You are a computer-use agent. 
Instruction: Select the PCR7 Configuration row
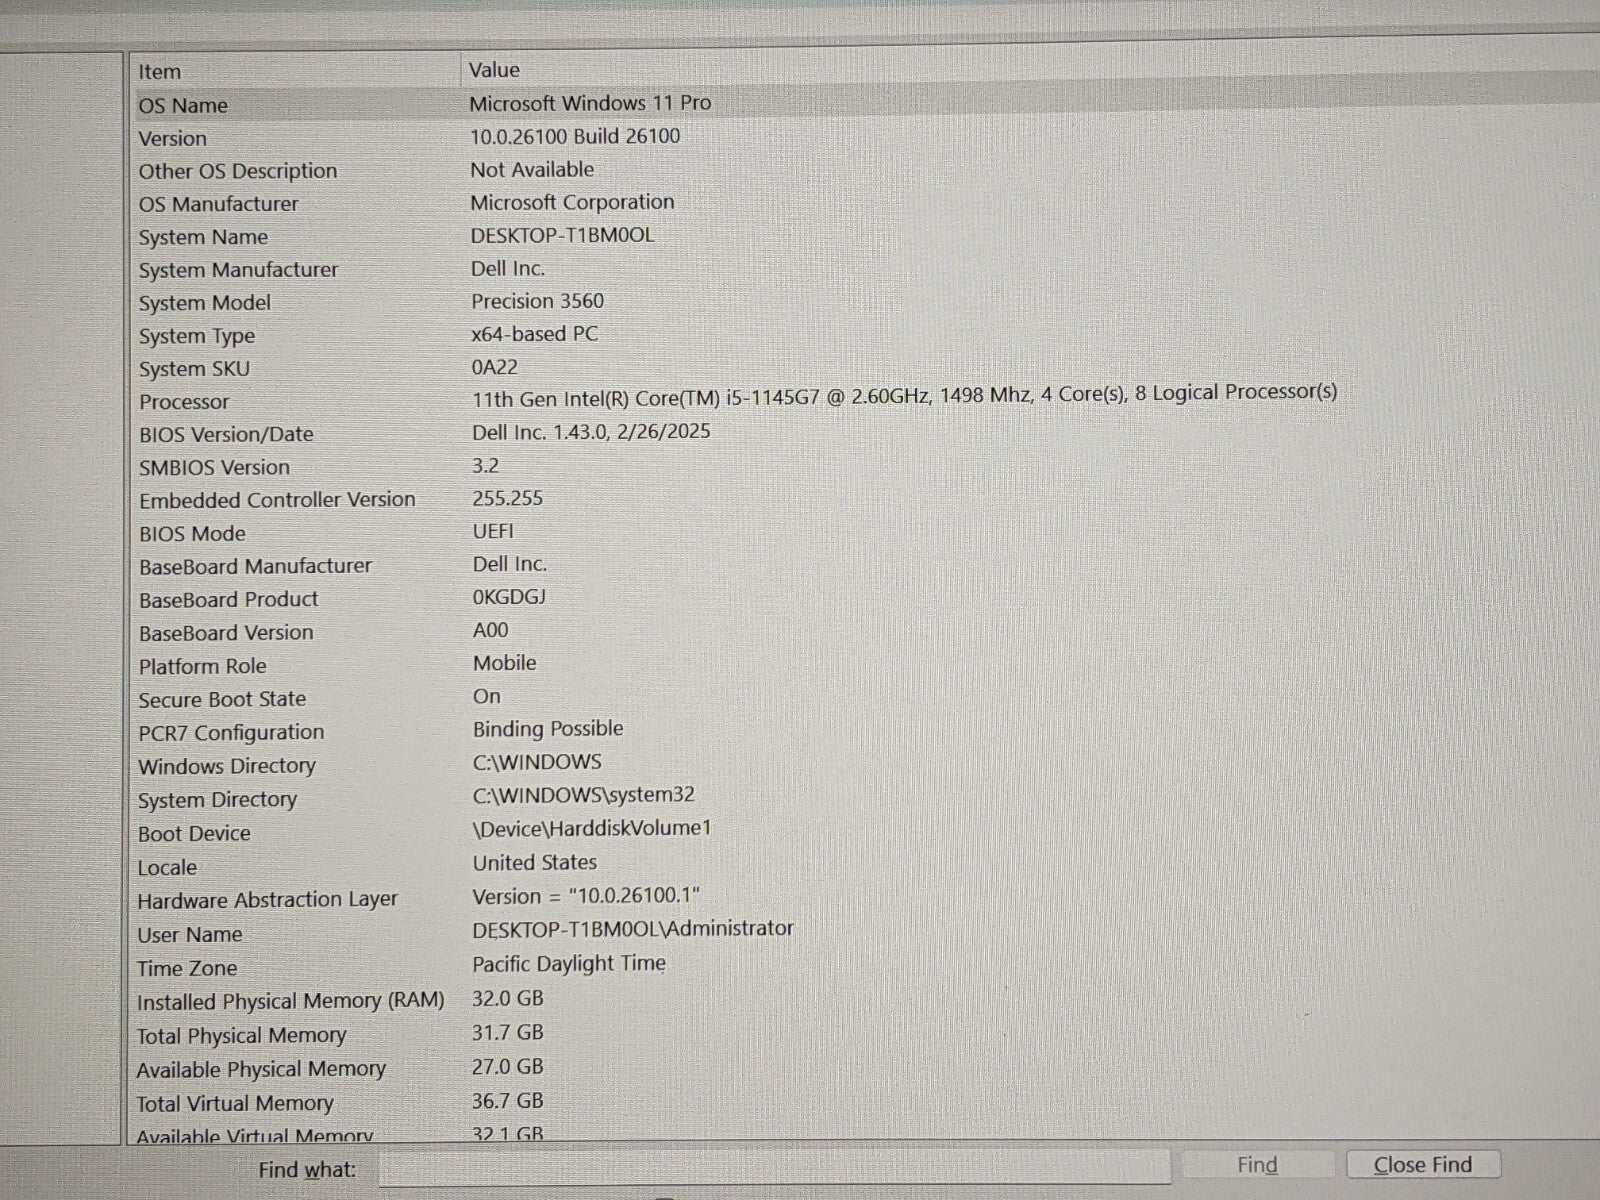pos(231,733)
